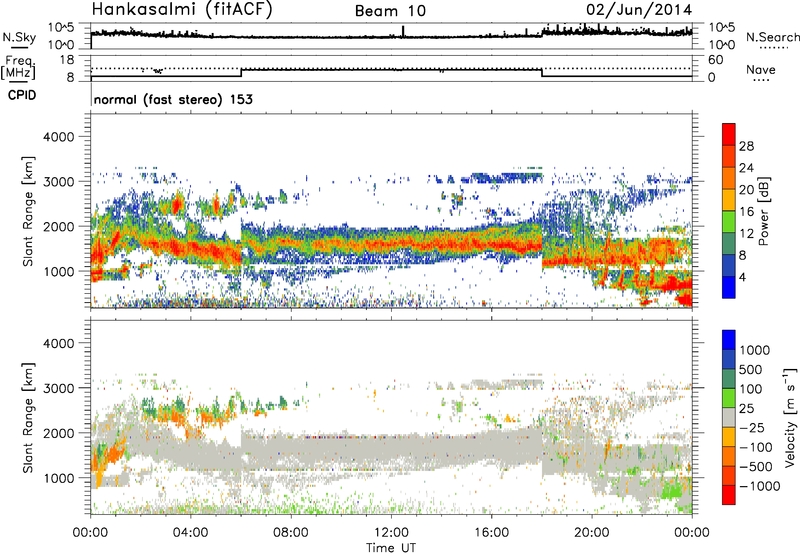Image resolution: width=800 pixels, height=554 pixels.
Task: Pick the blue top segment of Velocity color bar
Action: click(x=729, y=340)
